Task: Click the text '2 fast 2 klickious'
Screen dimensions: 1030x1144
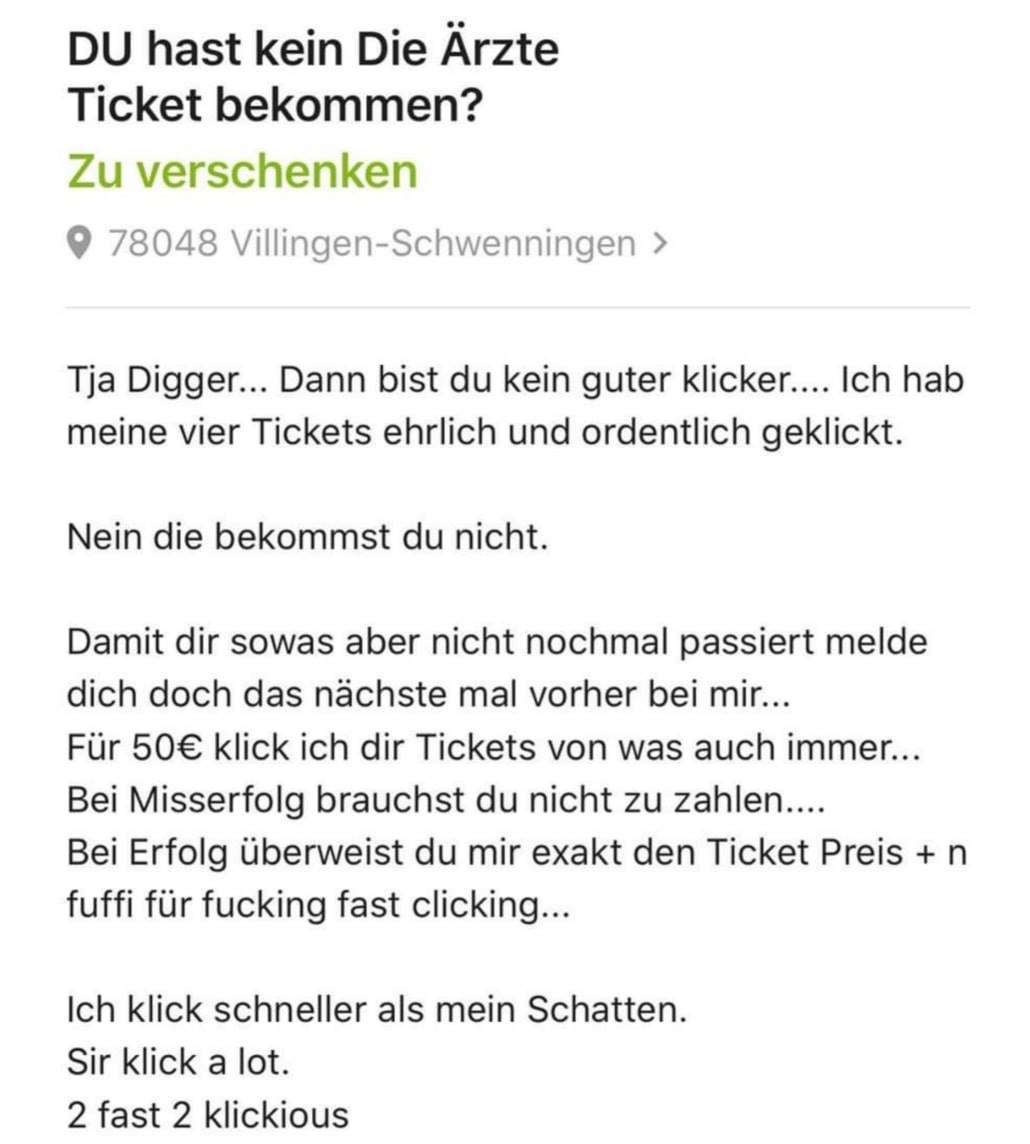Action: [x=208, y=1116]
